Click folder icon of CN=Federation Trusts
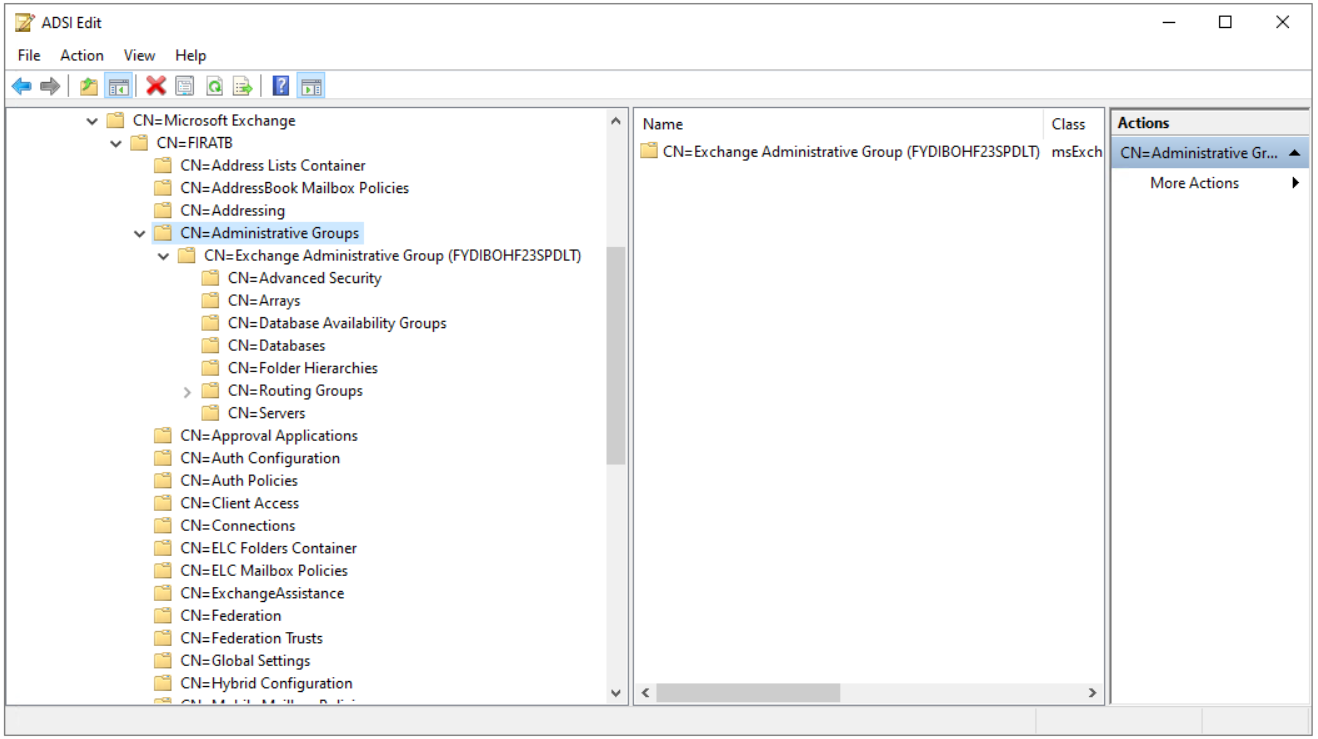1318x739 pixels. pyautogui.click(x=163, y=638)
